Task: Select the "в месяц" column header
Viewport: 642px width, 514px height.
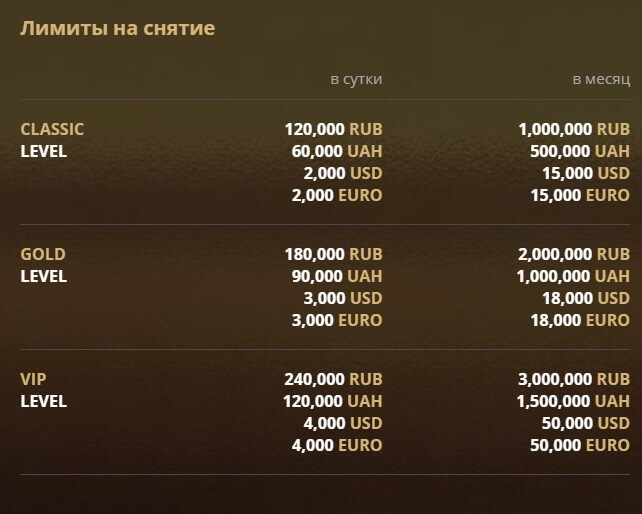Action: pyautogui.click(x=601, y=78)
